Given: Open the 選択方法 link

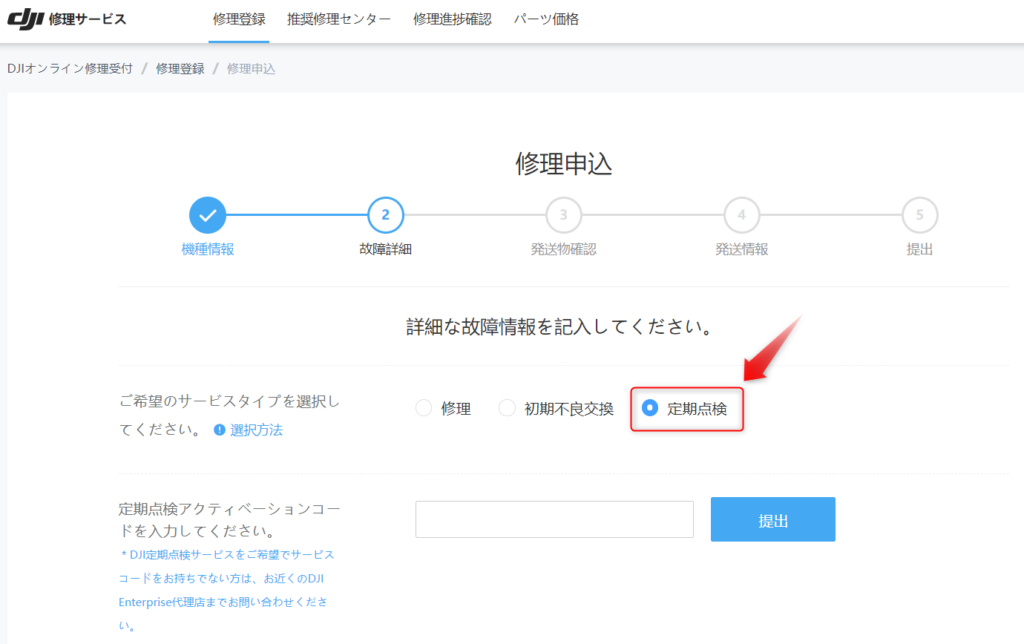Looking at the screenshot, I should [256, 430].
